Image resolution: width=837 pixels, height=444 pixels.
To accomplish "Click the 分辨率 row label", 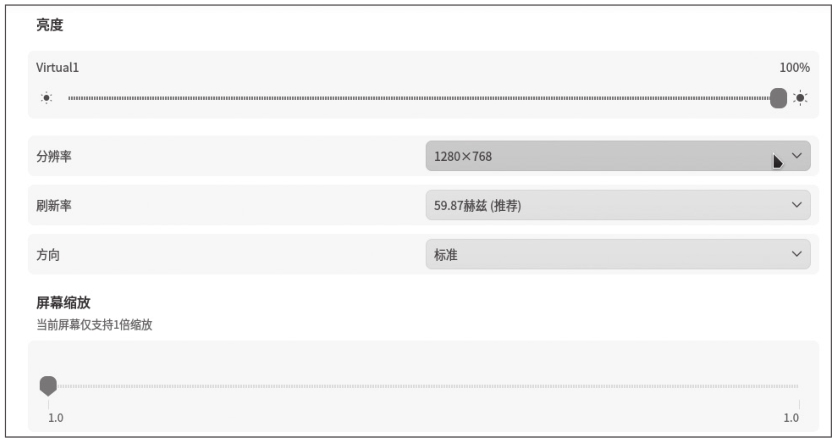I will coord(54,156).
